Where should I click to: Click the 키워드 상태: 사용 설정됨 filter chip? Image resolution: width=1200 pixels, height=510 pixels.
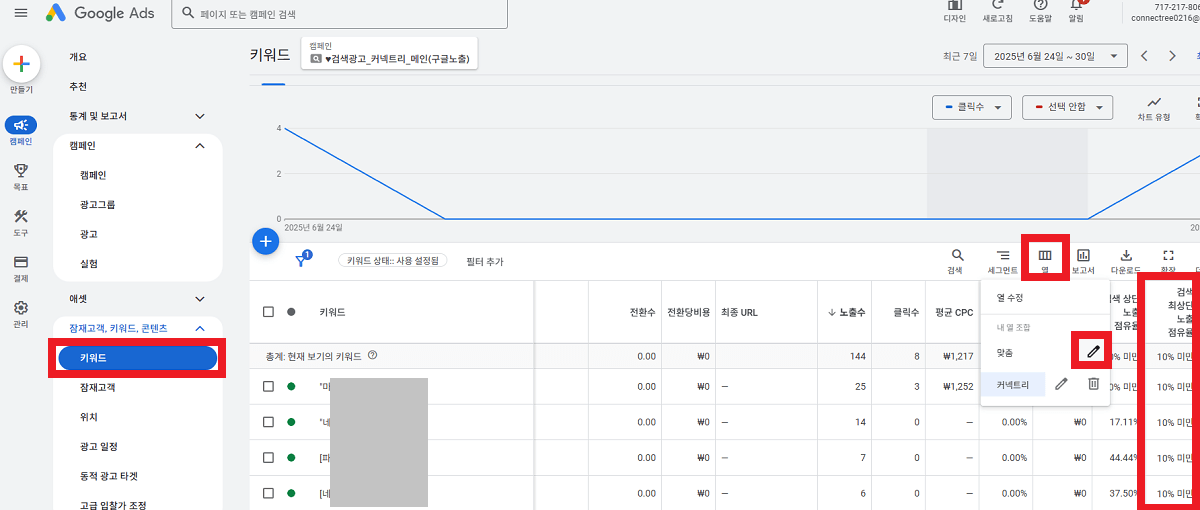392,260
